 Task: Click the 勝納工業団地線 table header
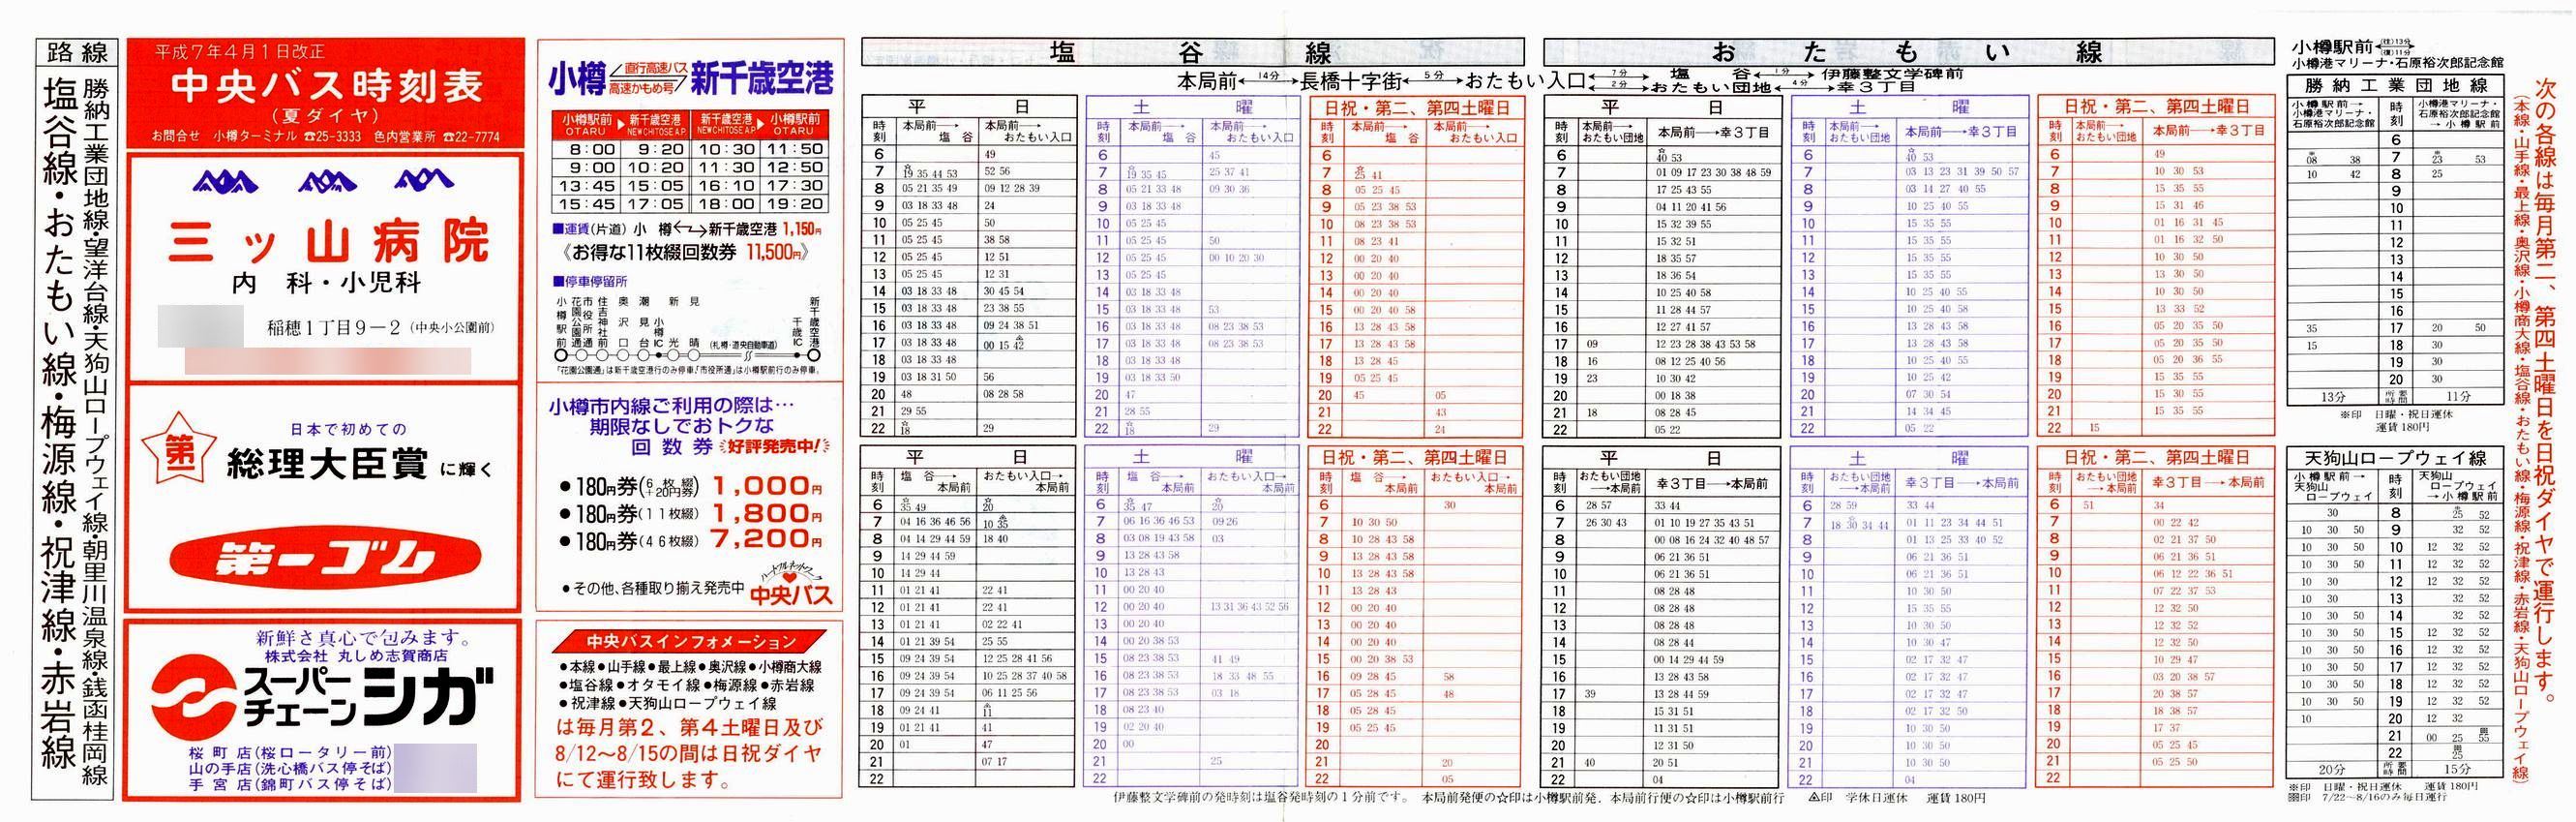pyautogui.click(x=2395, y=86)
